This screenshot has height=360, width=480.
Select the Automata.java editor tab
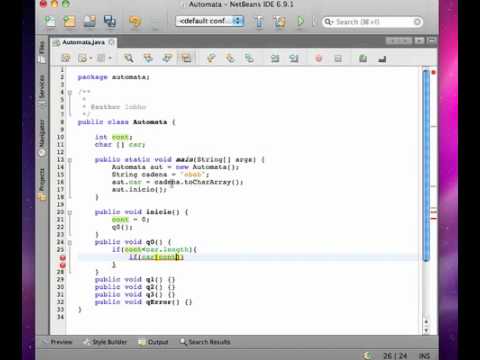point(83,42)
